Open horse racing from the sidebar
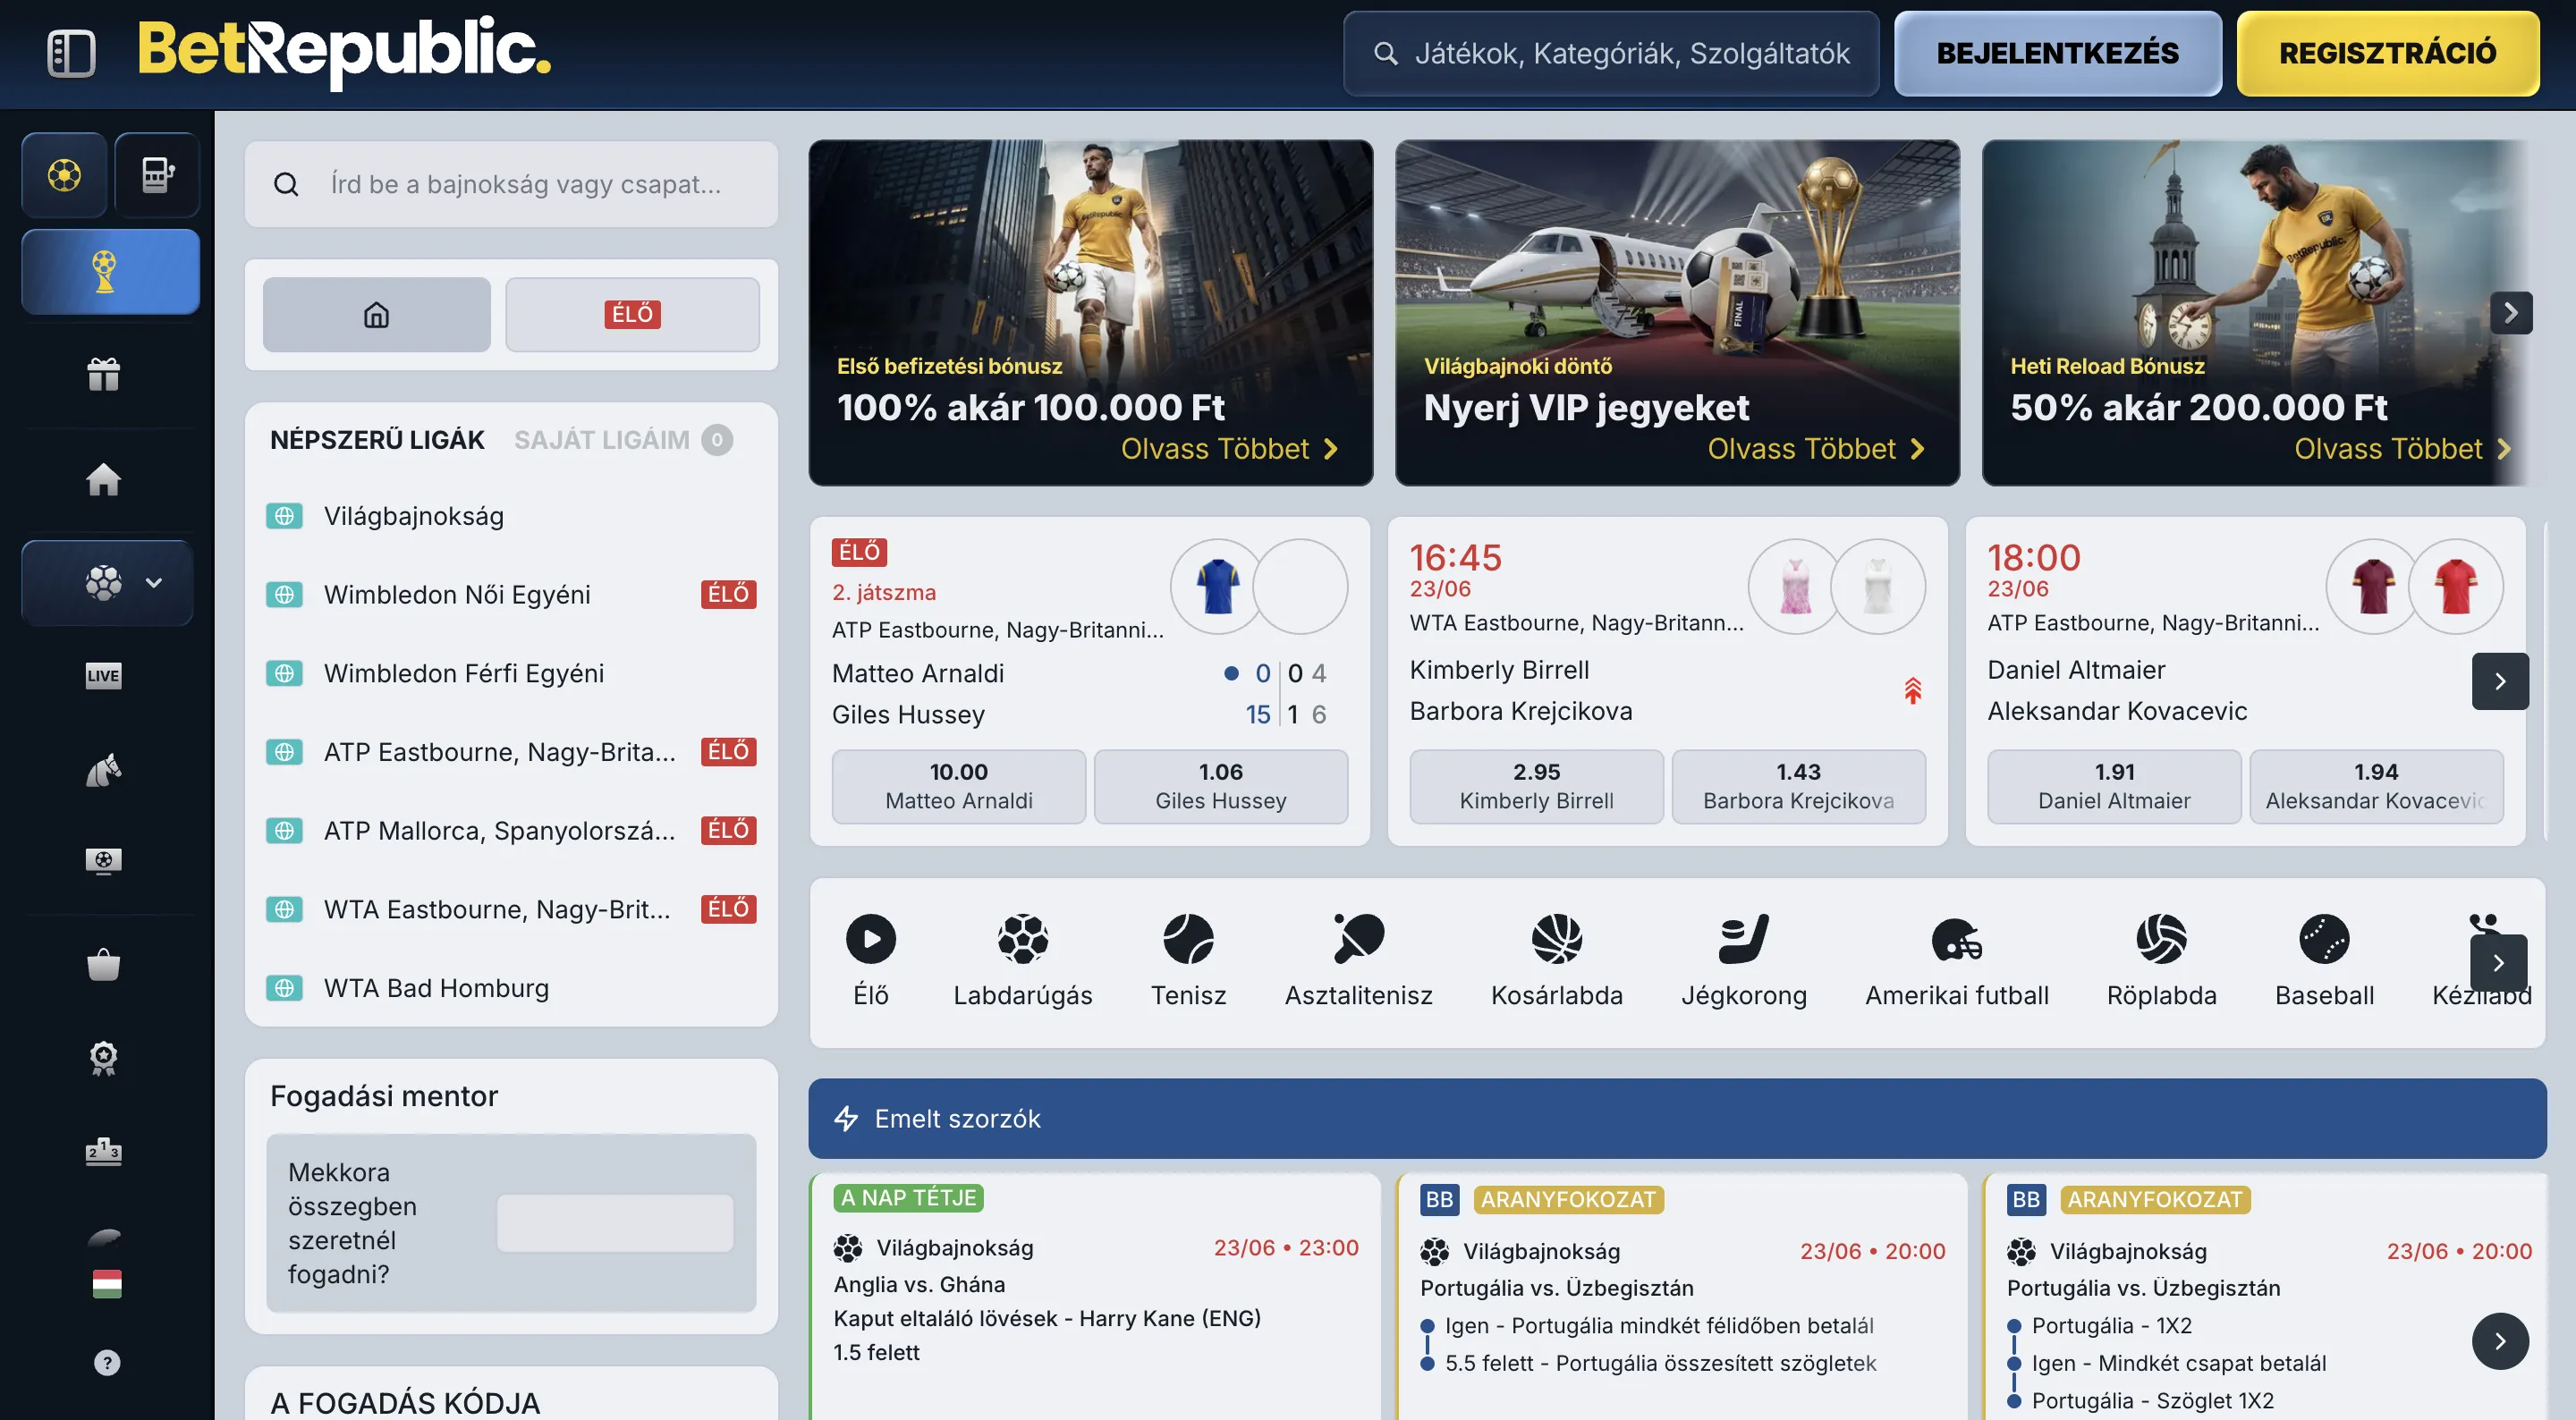This screenshot has height=1420, width=2576. [104, 769]
